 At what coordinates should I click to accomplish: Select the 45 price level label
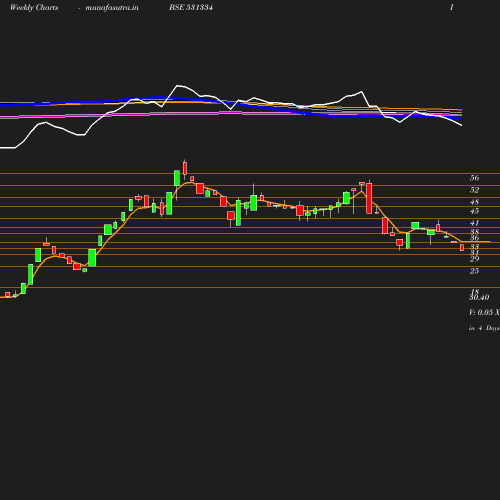tap(474, 211)
